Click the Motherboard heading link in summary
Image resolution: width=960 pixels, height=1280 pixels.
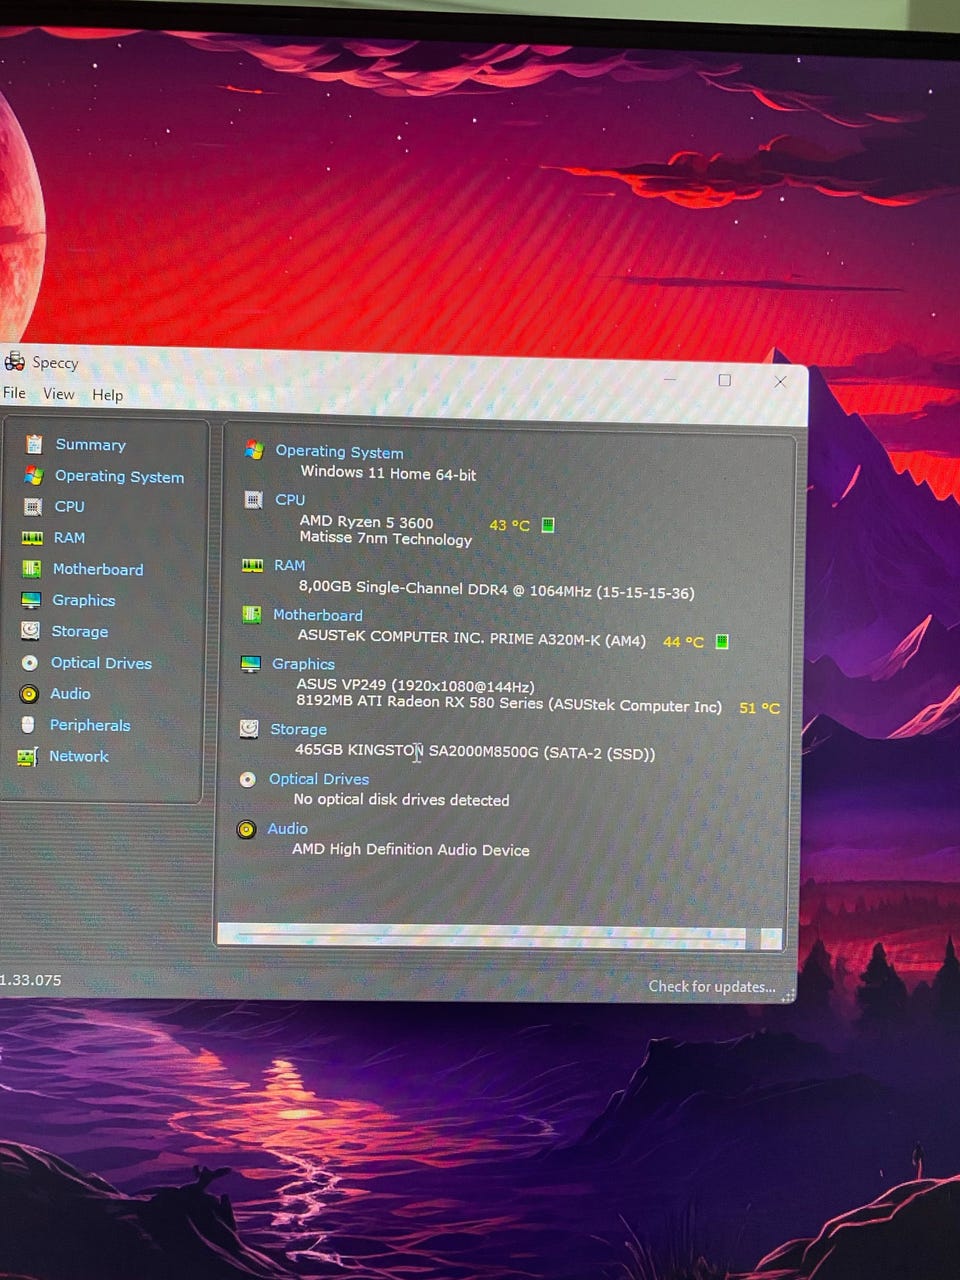click(317, 615)
